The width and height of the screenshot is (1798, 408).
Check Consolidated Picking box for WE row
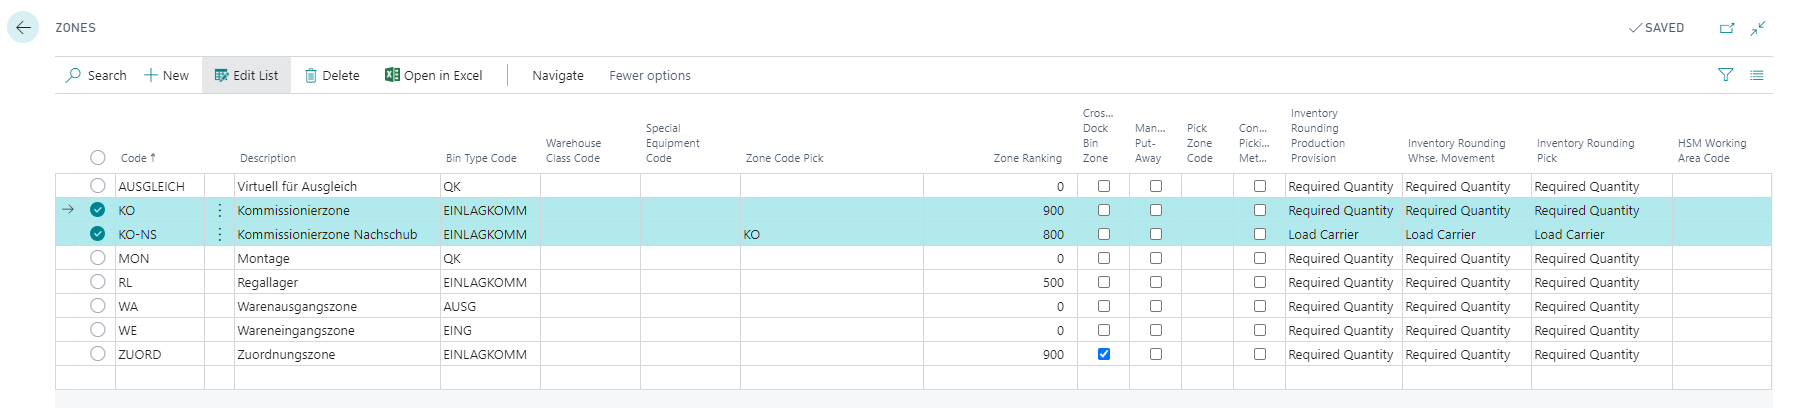pyautogui.click(x=1260, y=330)
